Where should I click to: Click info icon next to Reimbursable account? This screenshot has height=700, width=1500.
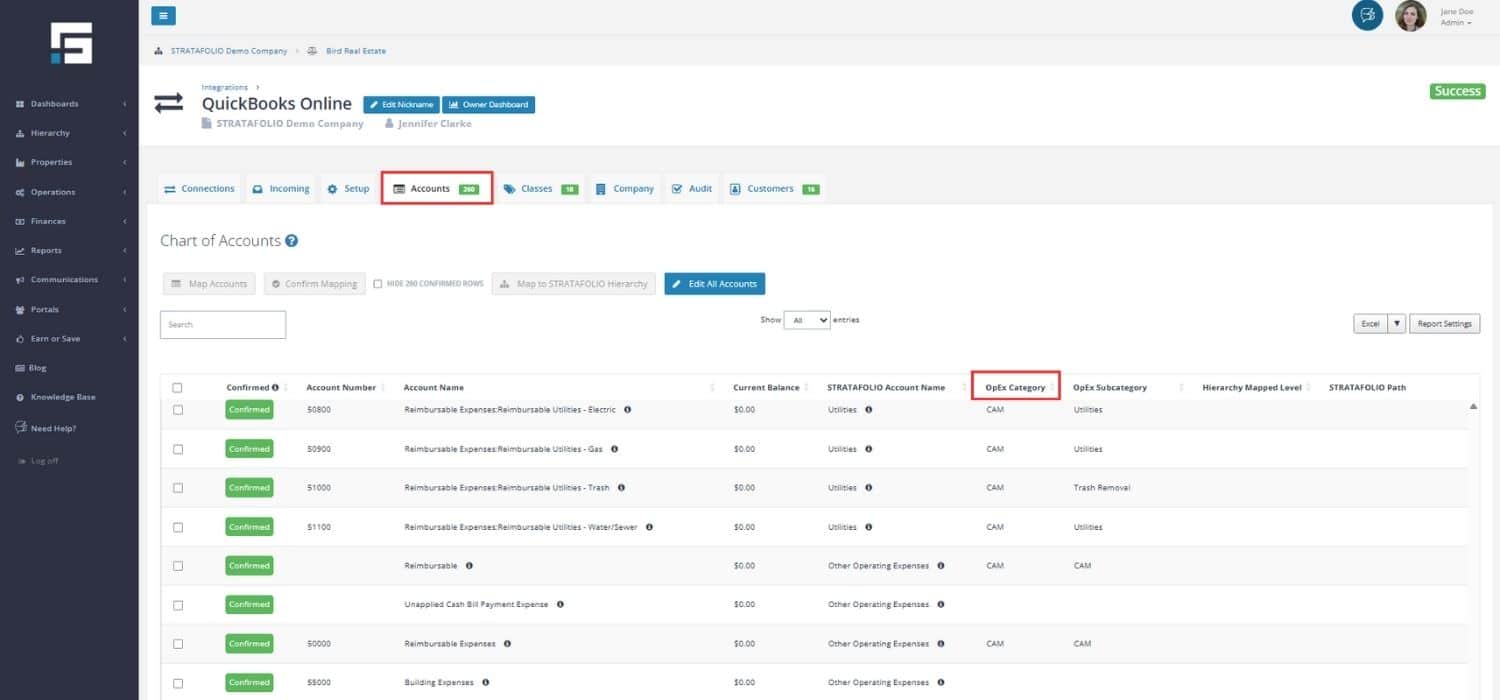click(x=469, y=566)
